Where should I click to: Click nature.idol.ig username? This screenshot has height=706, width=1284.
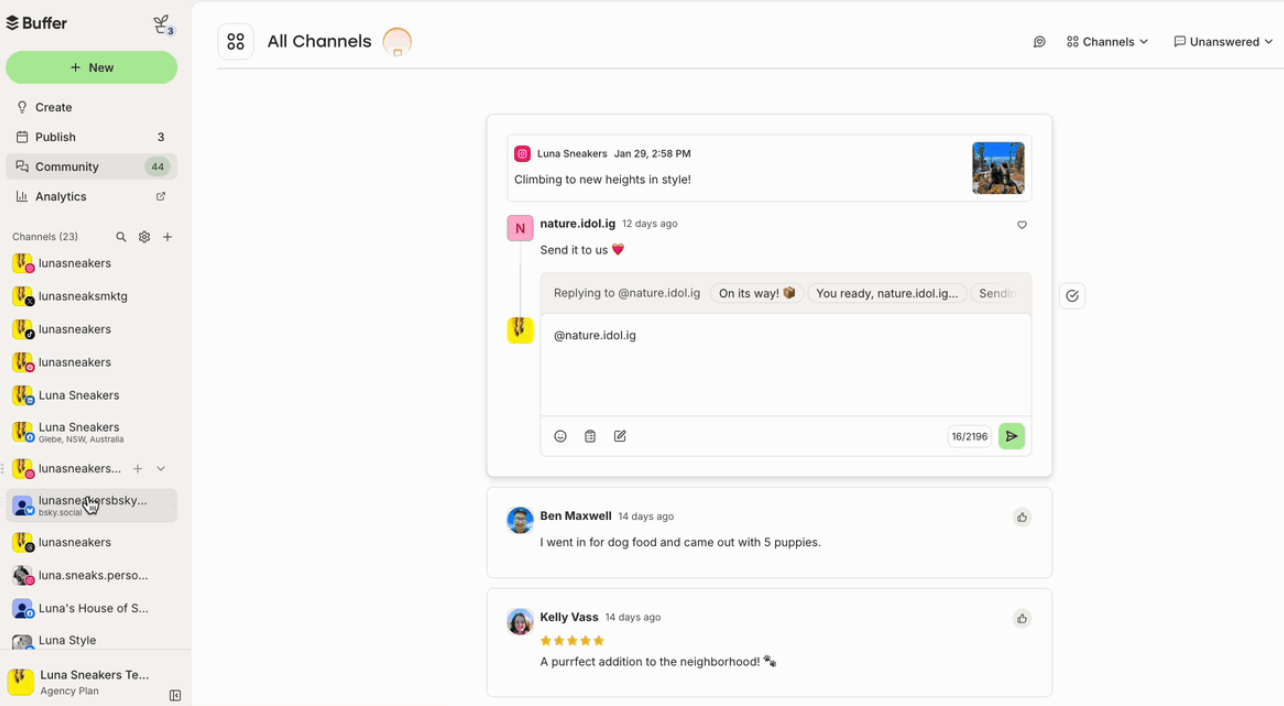578,224
